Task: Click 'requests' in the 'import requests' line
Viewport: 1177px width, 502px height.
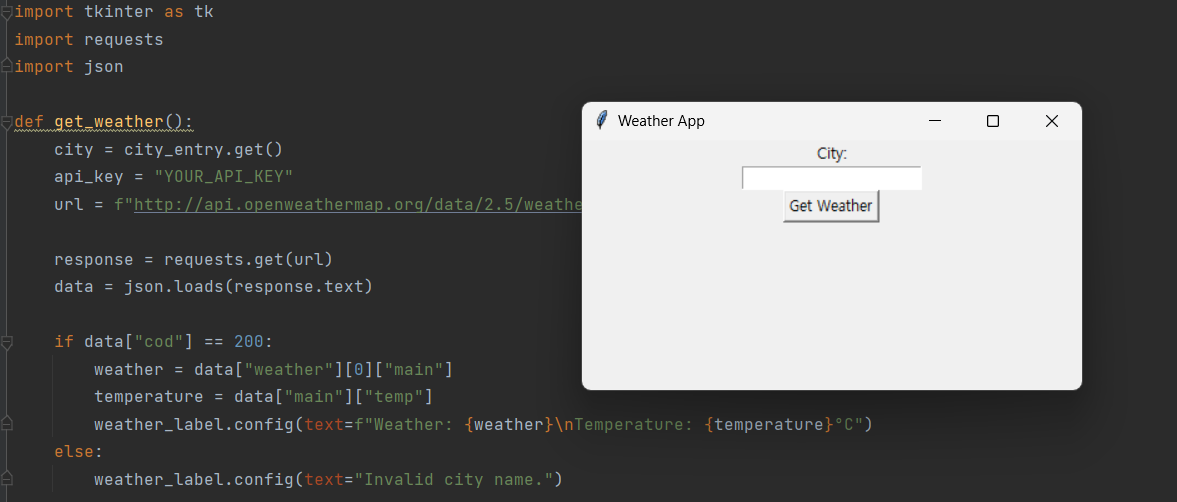Action: pos(124,39)
